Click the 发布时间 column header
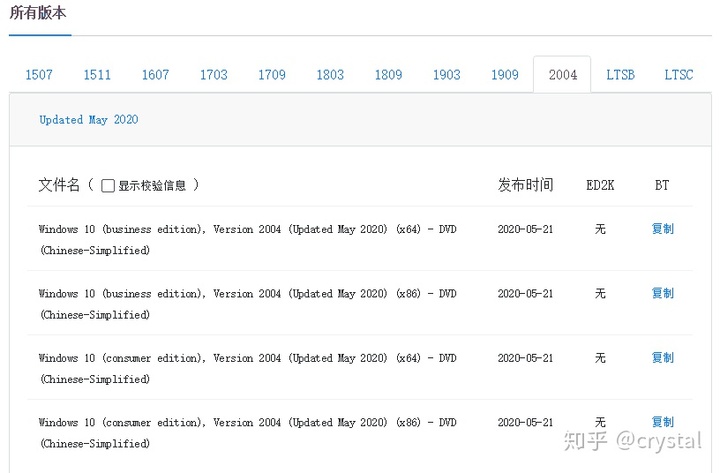 pyautogui.click(x=525, y=185)
